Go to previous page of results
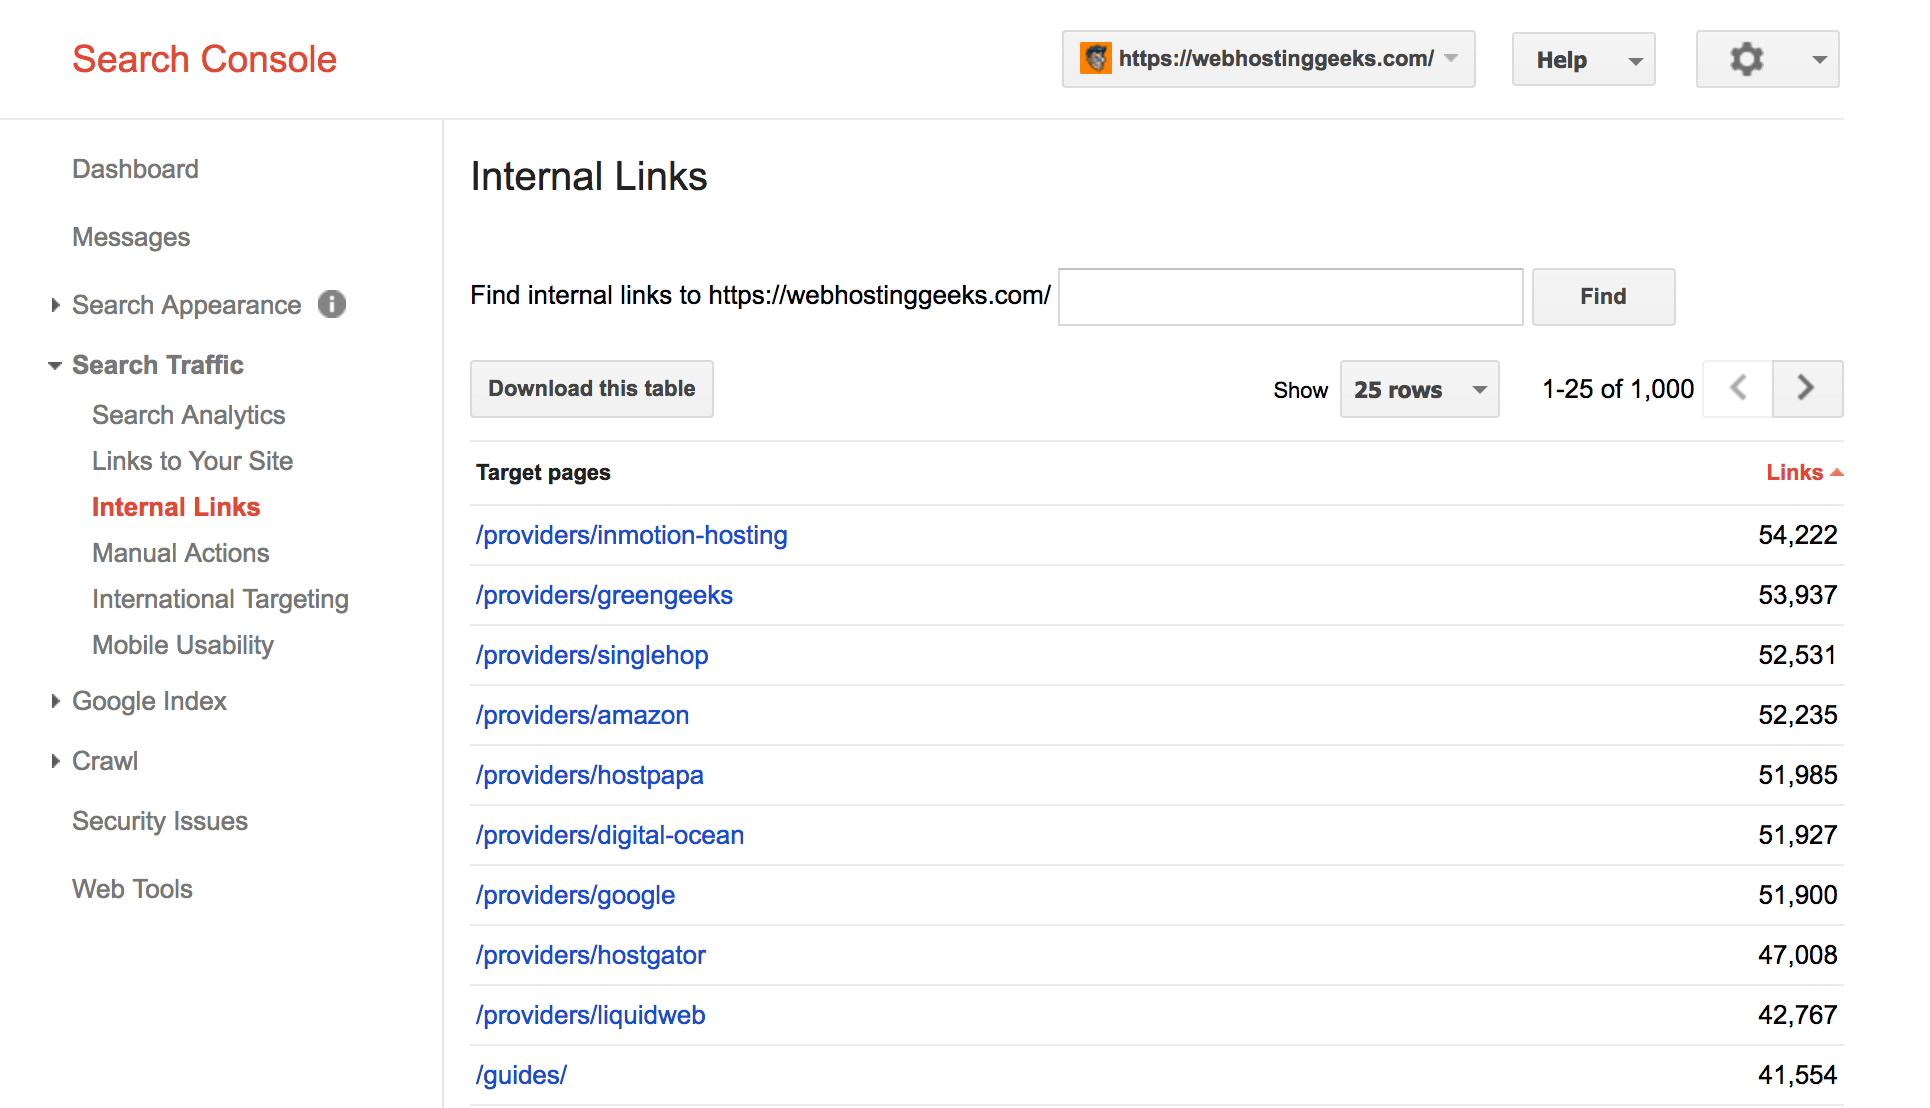This screenshot has height=1108, width=1930. pos(1738,388)
